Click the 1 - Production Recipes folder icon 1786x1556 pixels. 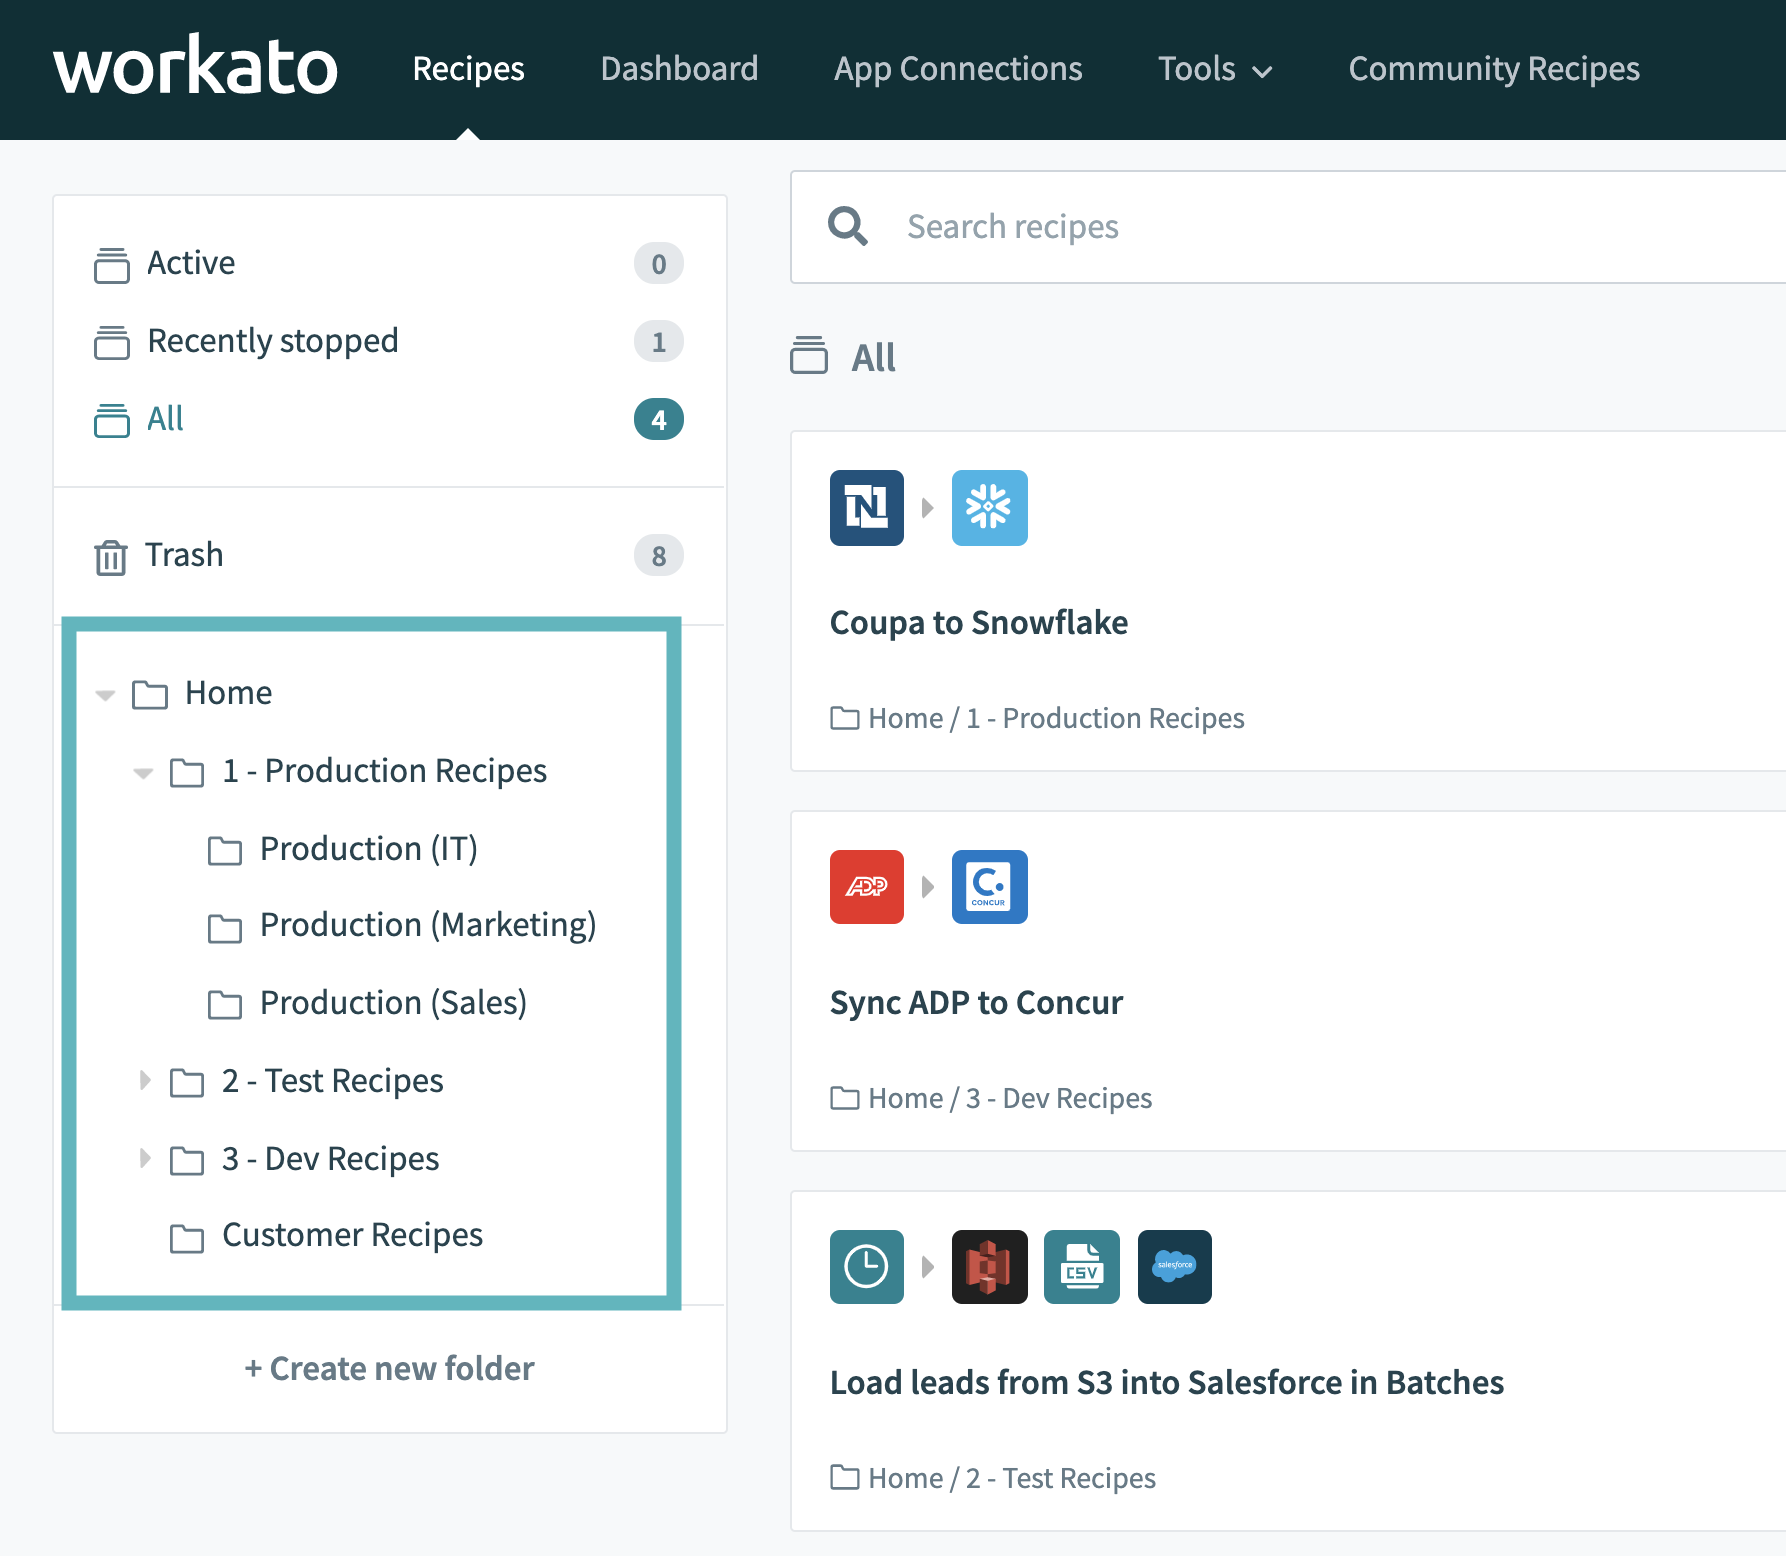(x=187, y=773)
